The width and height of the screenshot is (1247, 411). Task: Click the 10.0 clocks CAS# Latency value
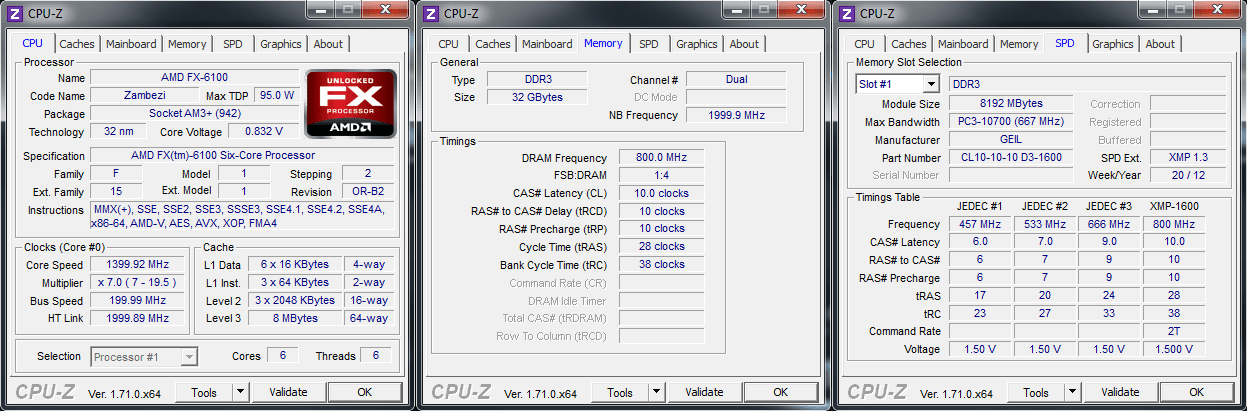660,194
